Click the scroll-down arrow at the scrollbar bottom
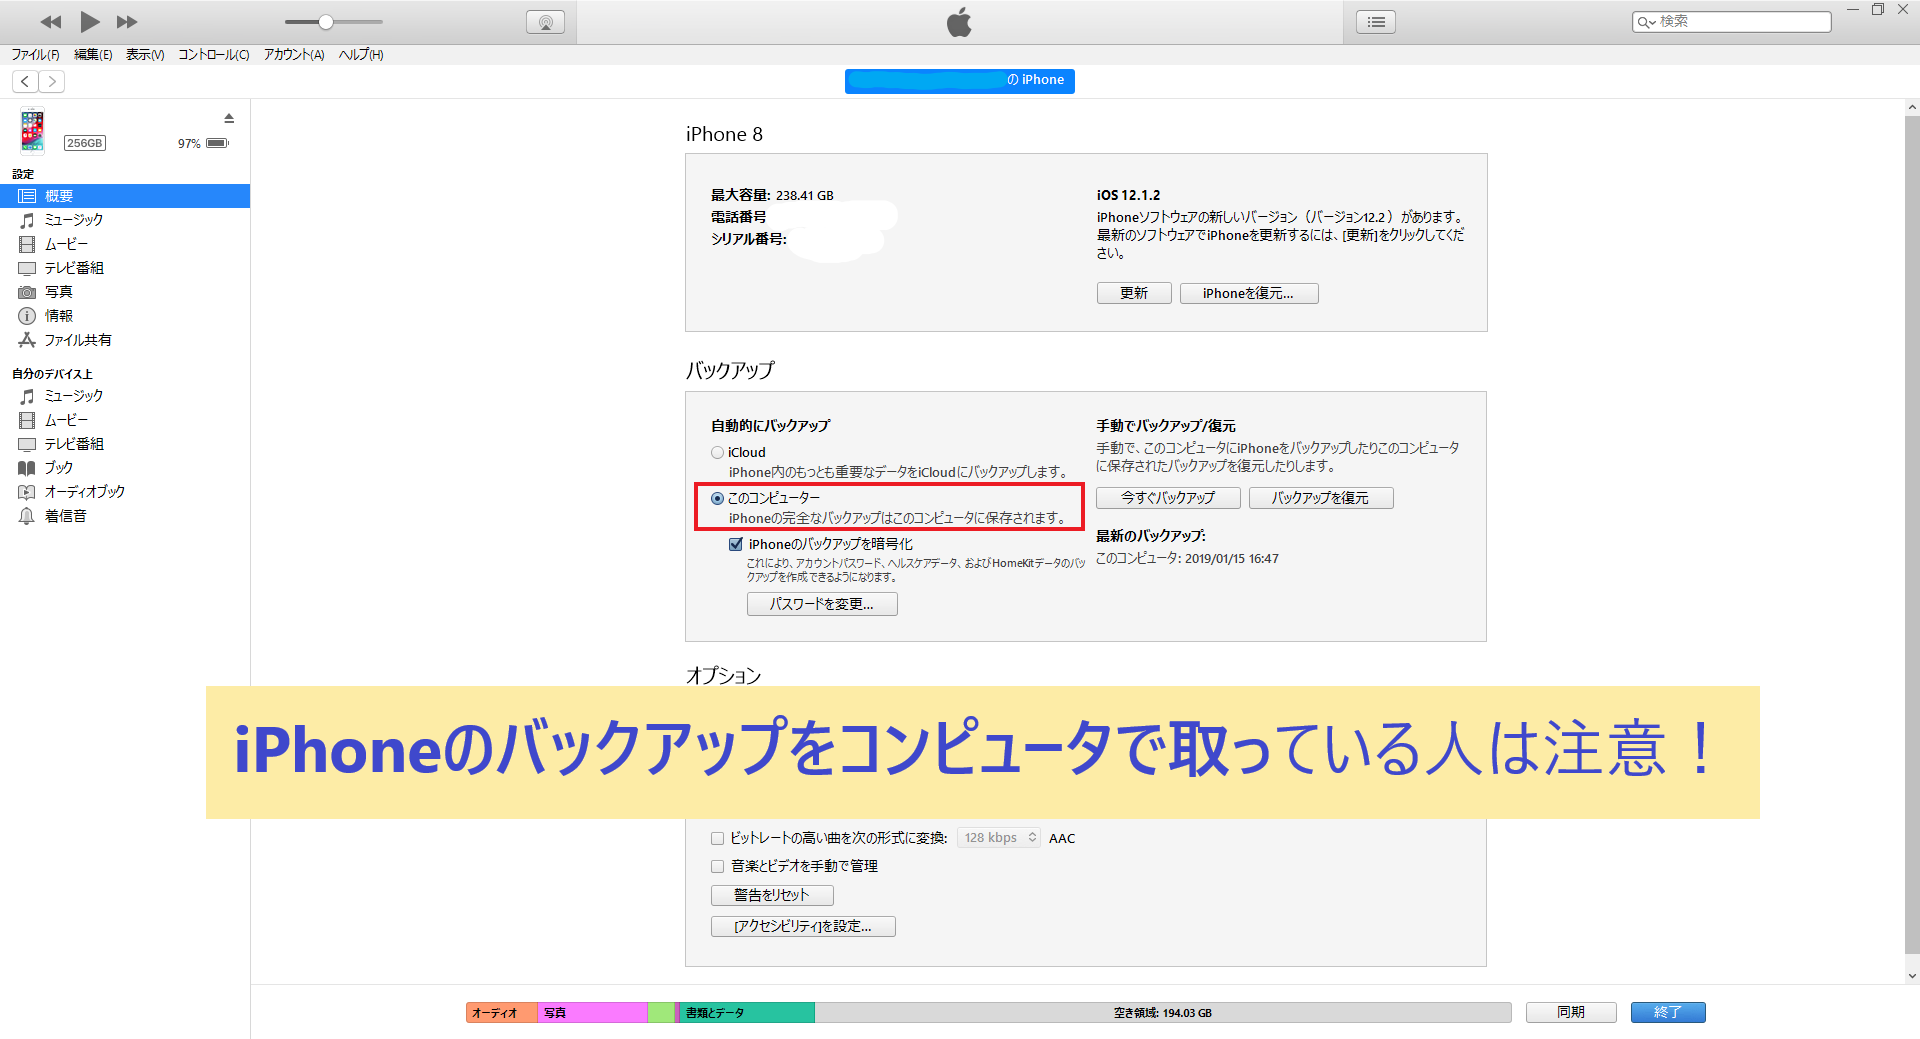This screenshot has width=1920, height=1039. (x=1912, y=976)
